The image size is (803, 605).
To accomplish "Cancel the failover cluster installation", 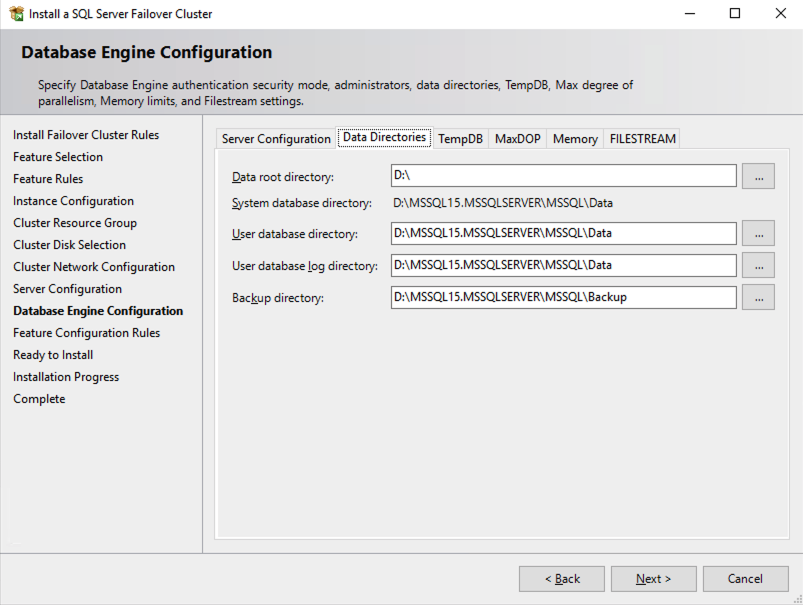I will [745, 579].
